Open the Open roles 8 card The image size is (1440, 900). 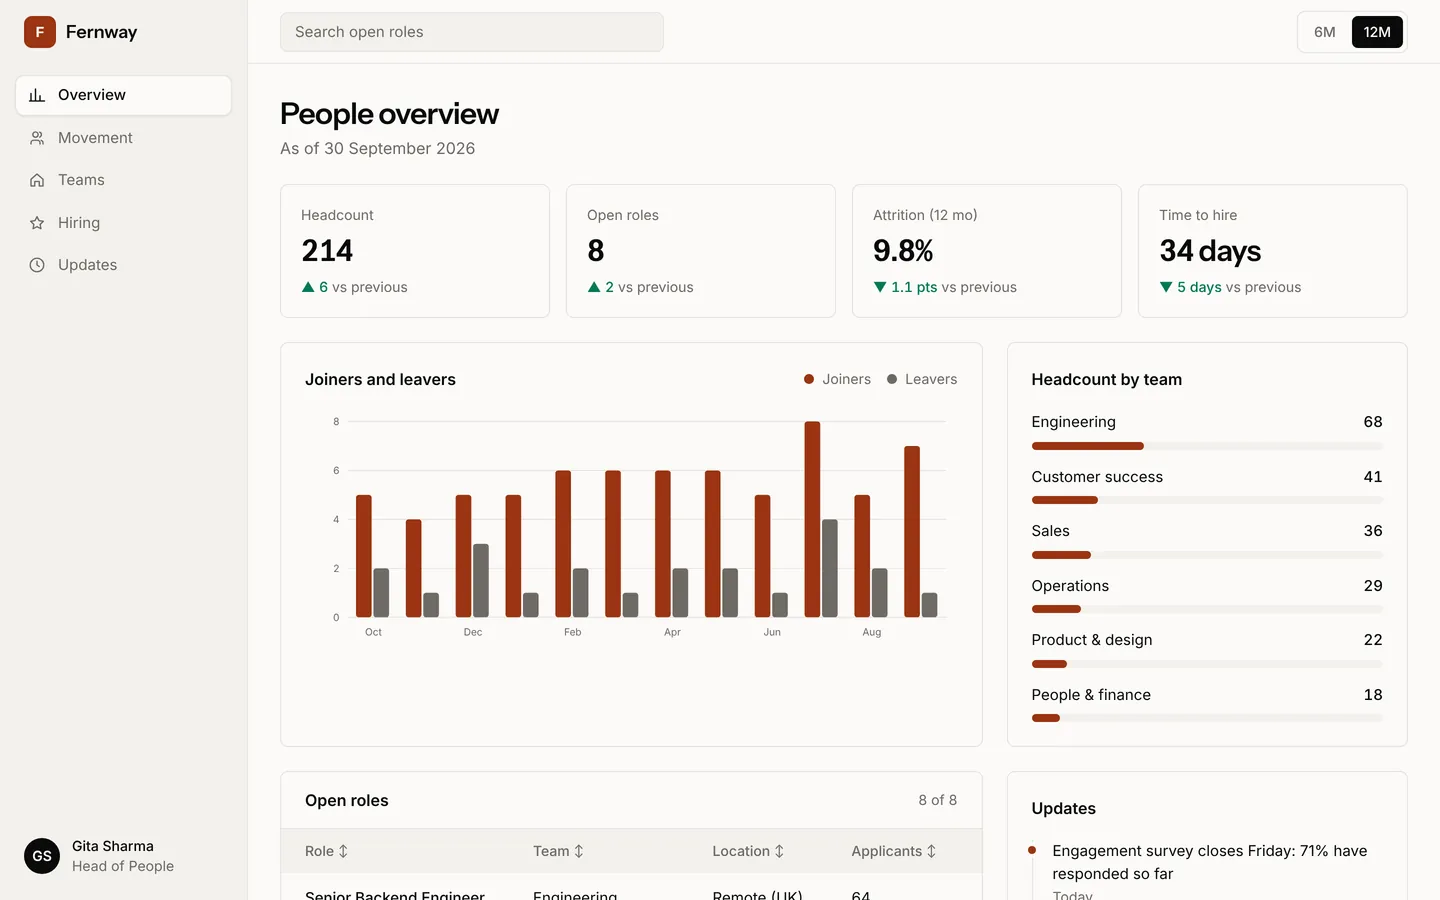point(701,251)
